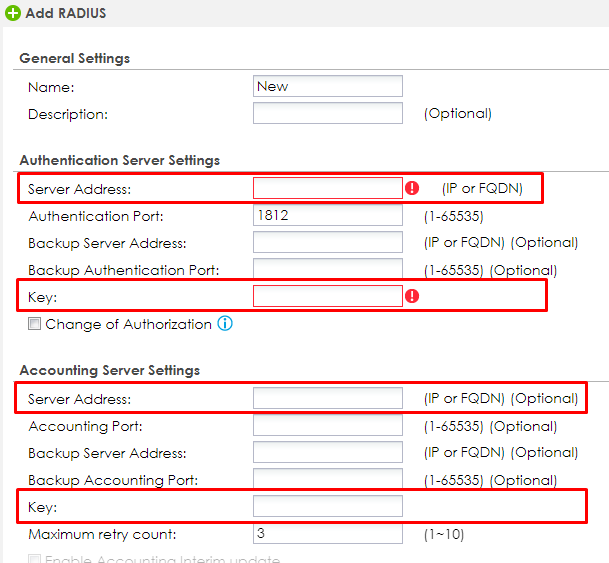This screenshot has height=563, width=609.
Task: Click the Accounting Backup Server Address field
Action: click(328, 452)
